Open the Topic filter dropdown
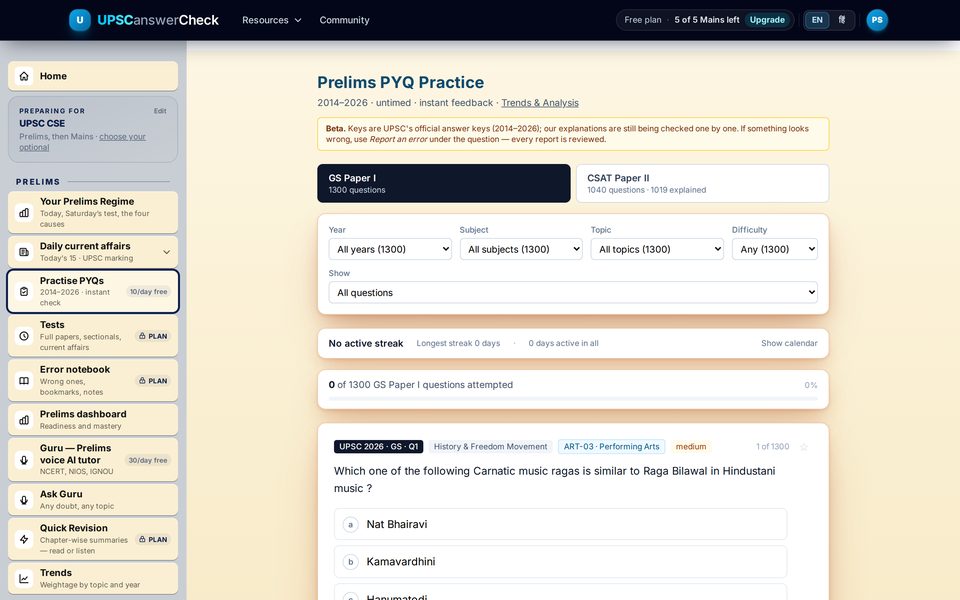Viewport: 960px width, 600px height. (x=657, y=249)
